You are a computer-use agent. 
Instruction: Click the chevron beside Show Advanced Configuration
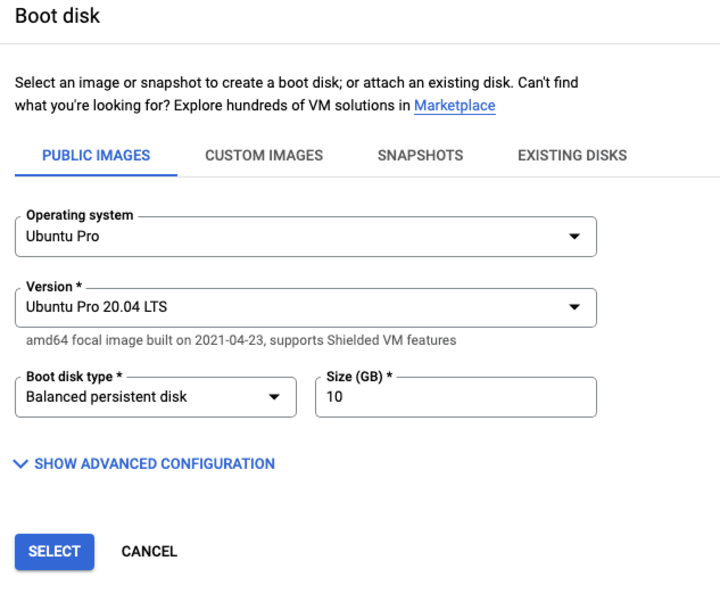[22, 464]
